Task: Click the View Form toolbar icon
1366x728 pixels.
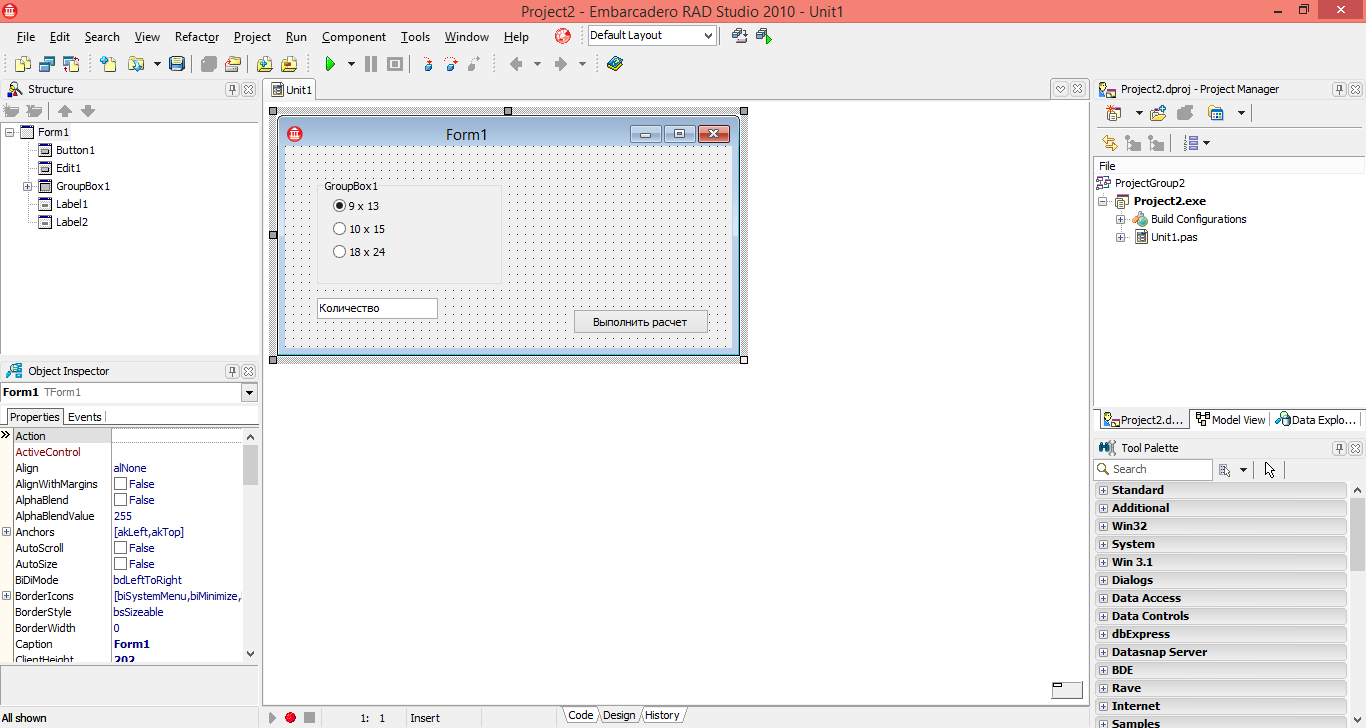Action: point(46,64)
